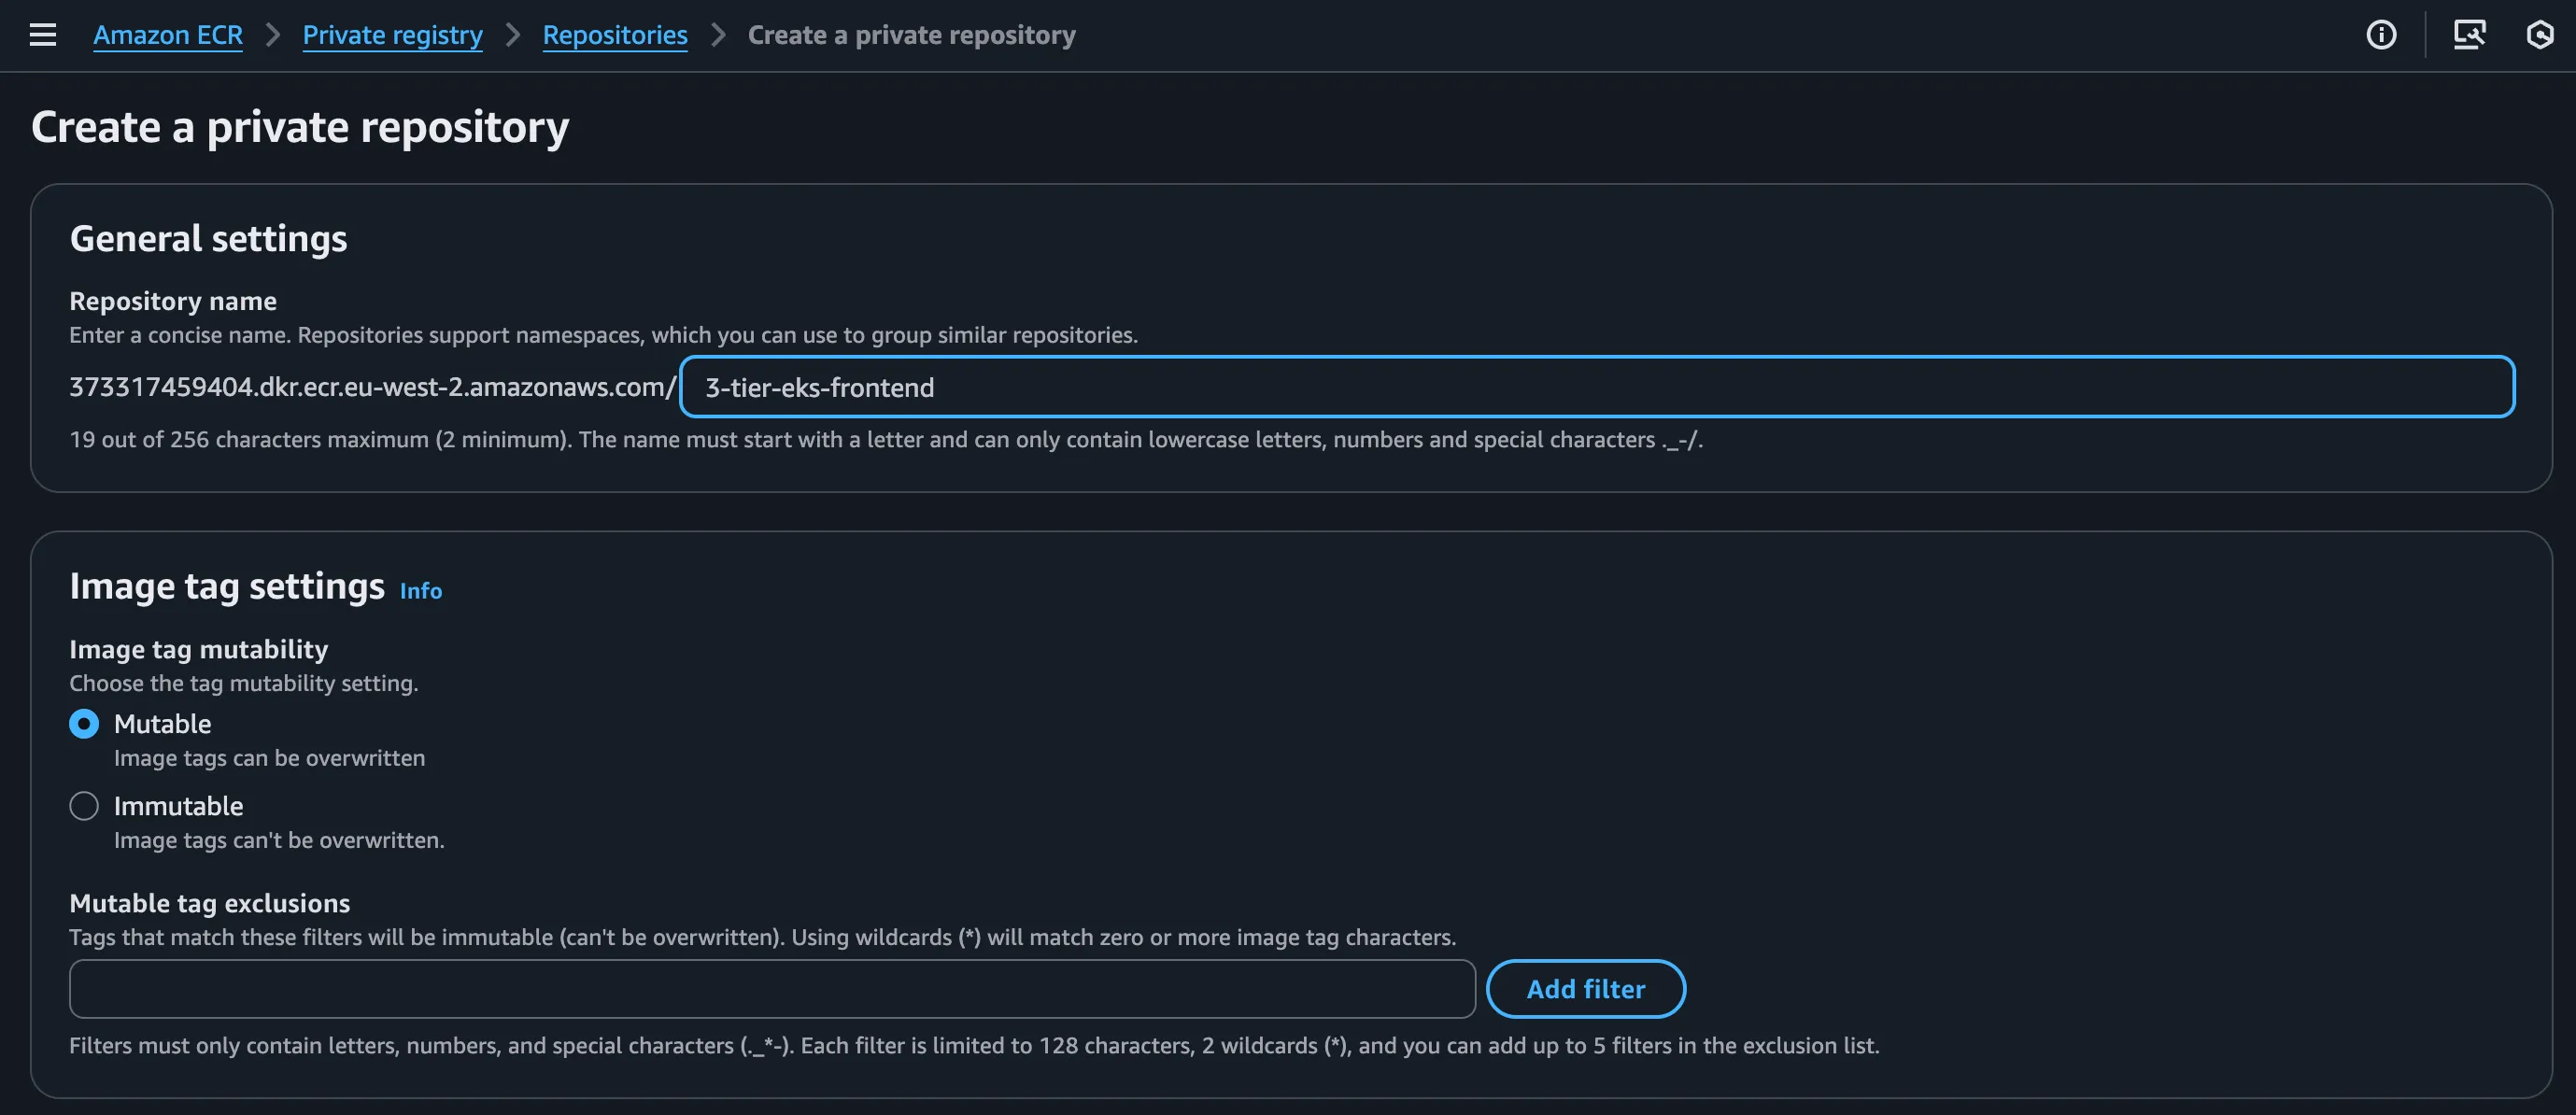Click the Mutable tag exclusions filter input

coord(772,989)
